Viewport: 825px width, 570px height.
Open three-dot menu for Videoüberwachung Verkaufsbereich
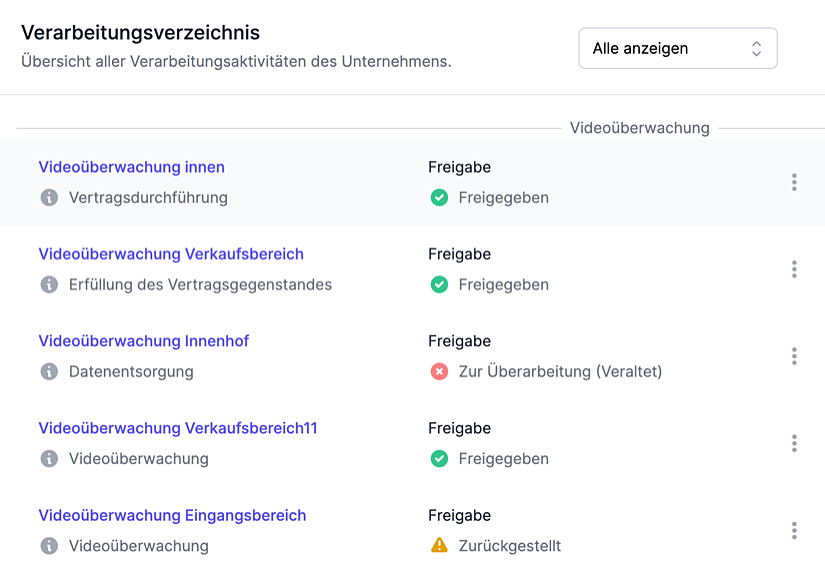(x=794, y=269)
